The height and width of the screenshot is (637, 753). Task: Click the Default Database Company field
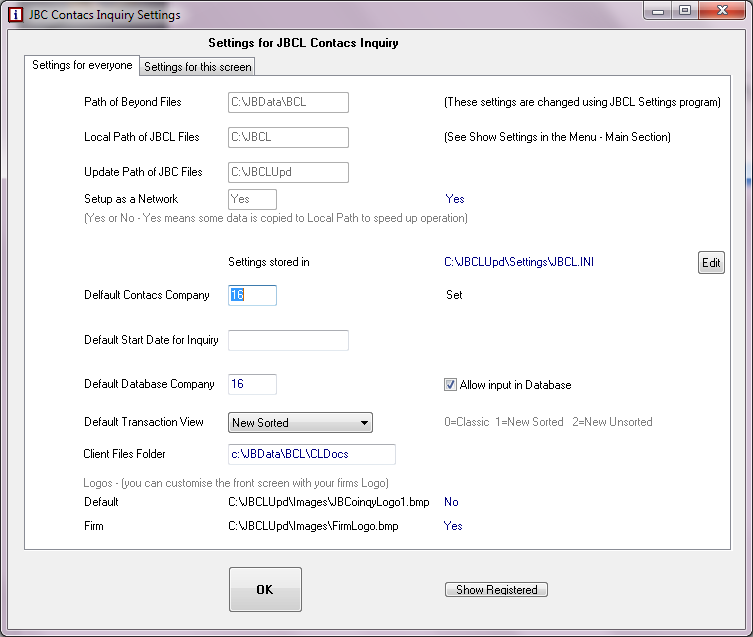coord(252,384)
